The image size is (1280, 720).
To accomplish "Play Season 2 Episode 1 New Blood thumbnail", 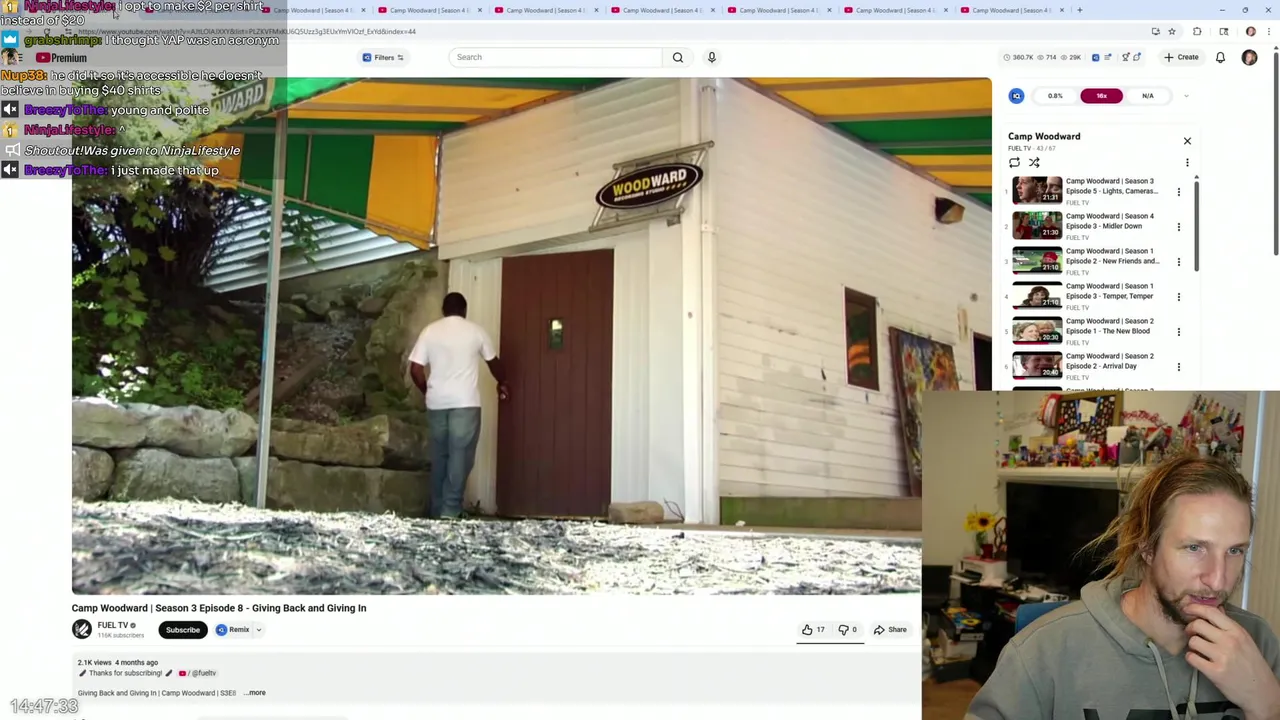I will coord(1037,331).
